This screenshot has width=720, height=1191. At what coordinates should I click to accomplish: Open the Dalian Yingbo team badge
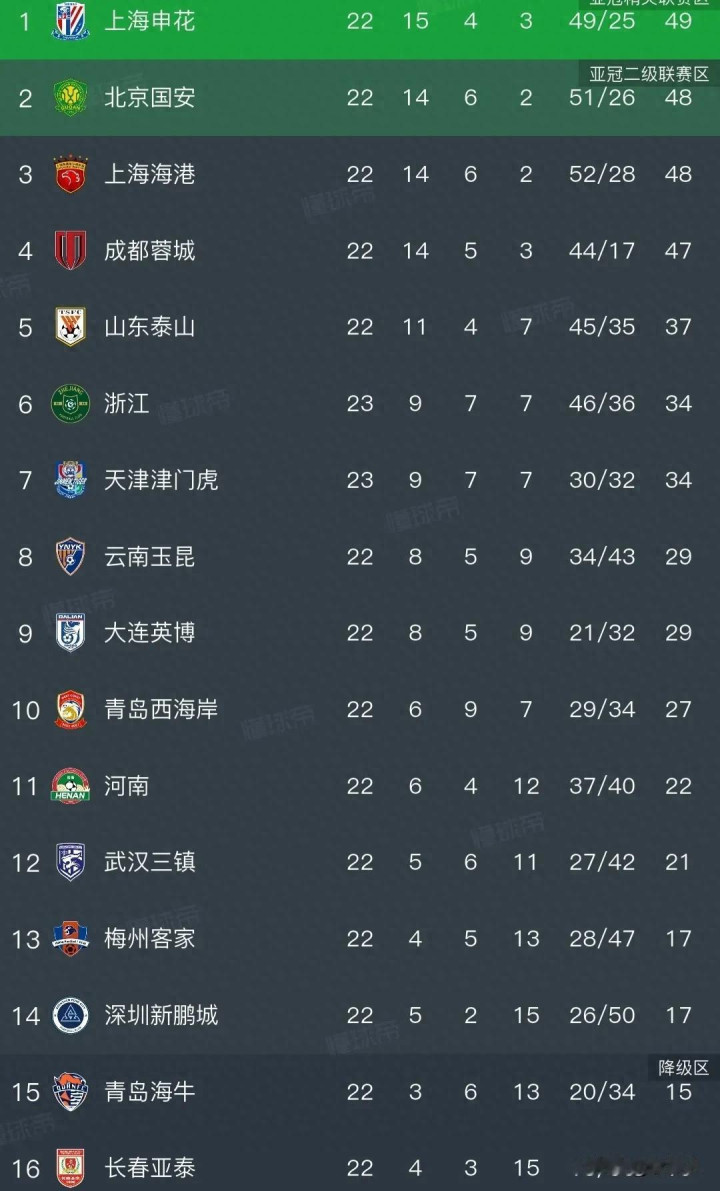[x=70, y=633]
